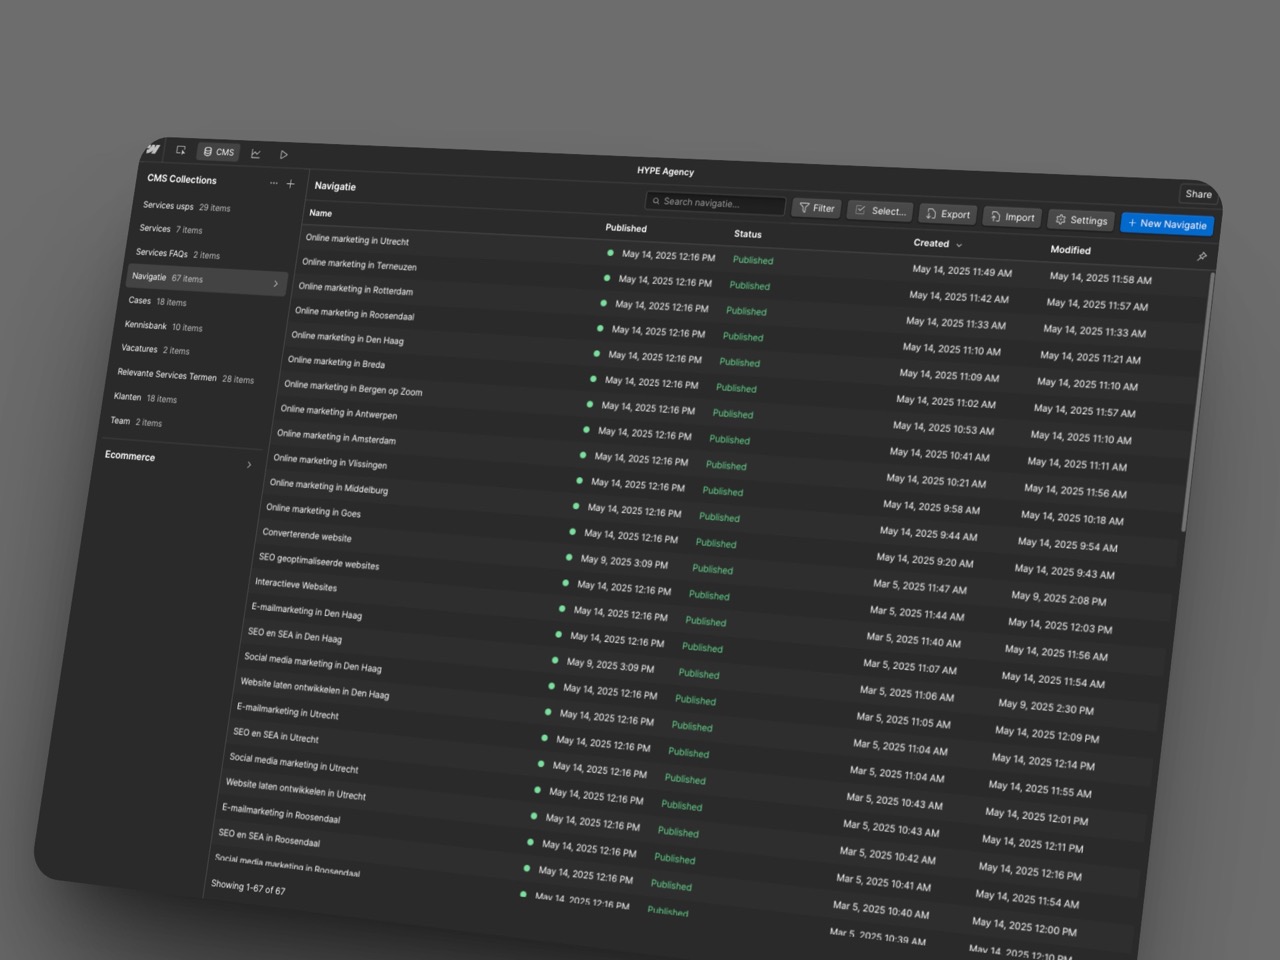Click the Showing 1-67 of 67 footer text
This screenshot has width=1280, height=960.
tap(248, 887)
